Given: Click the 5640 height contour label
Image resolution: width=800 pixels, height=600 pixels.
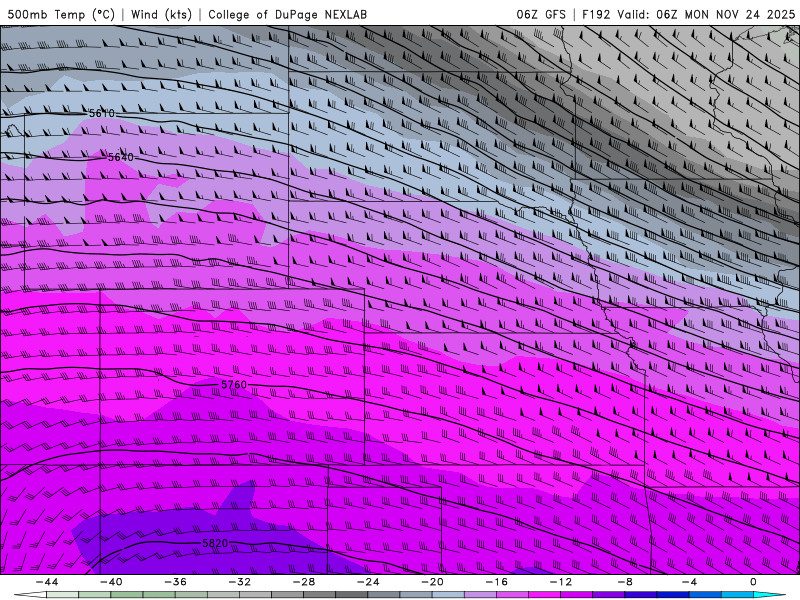Looking at the screenshot, I should [121, 157].
